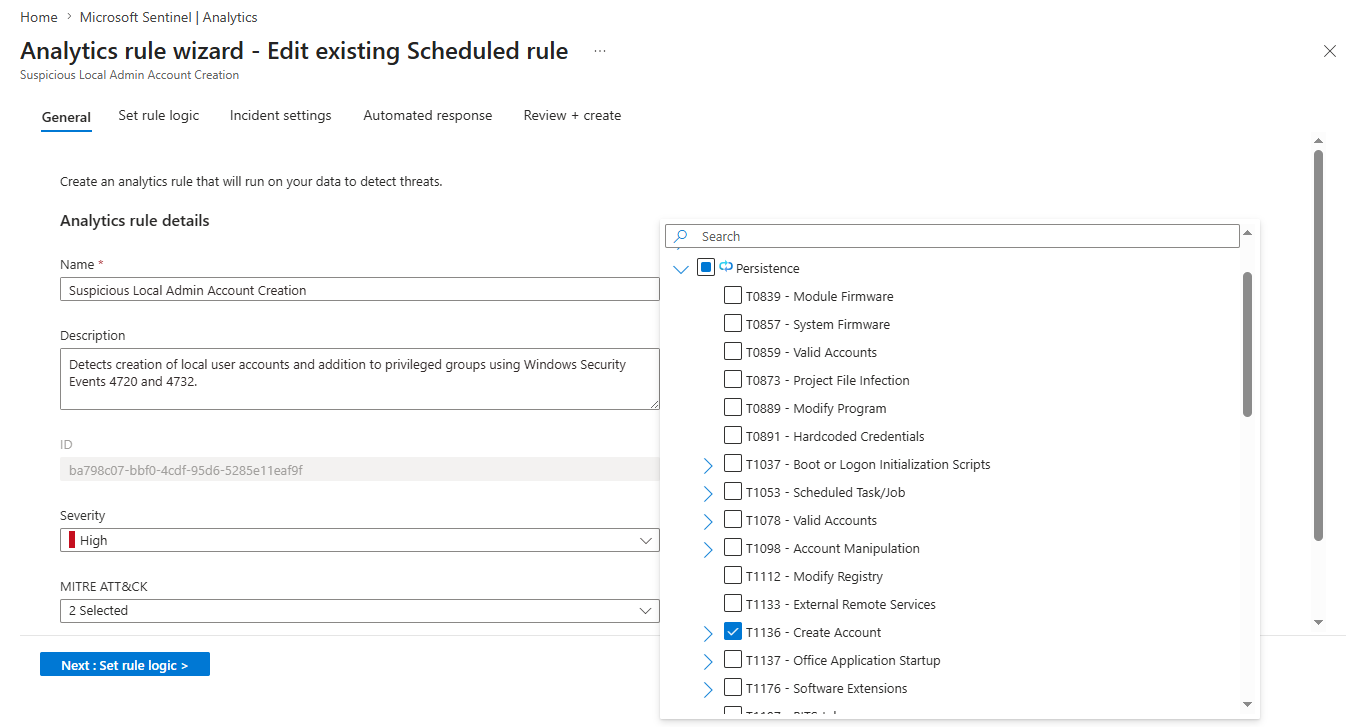Screen dimensions: 1366x727
Task: Expand T1037 Boot or Logon Initialization Scripts
Action: coord(708,465)
